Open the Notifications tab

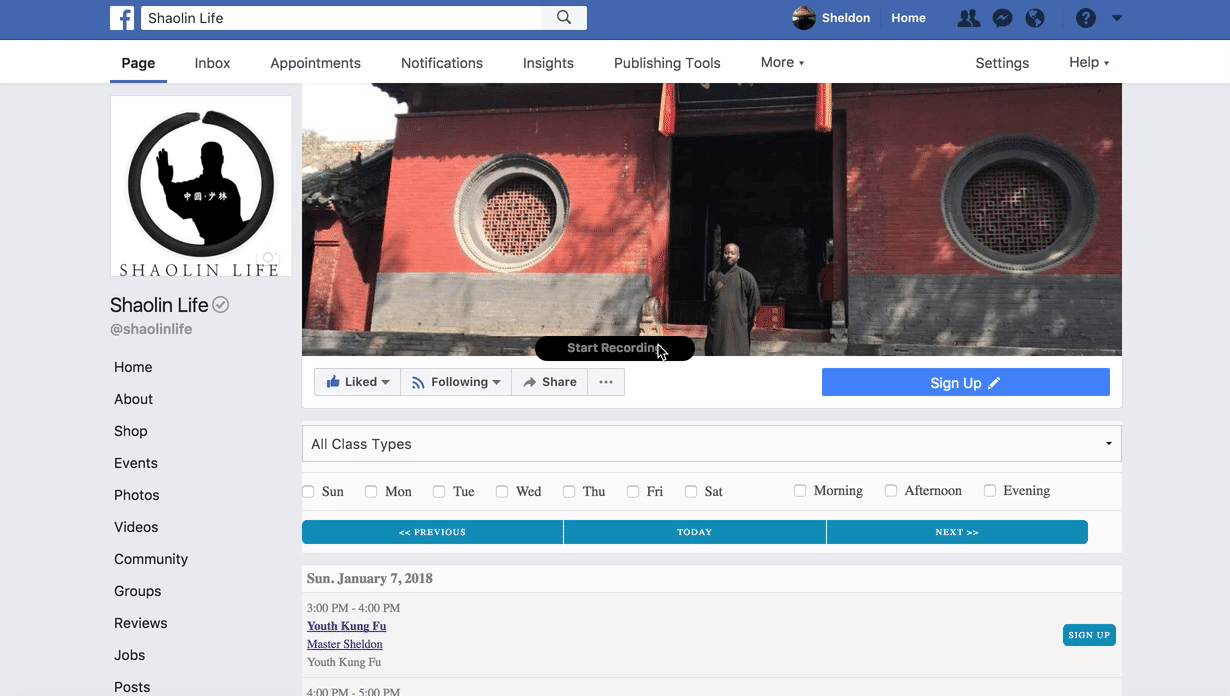[442, 63]
